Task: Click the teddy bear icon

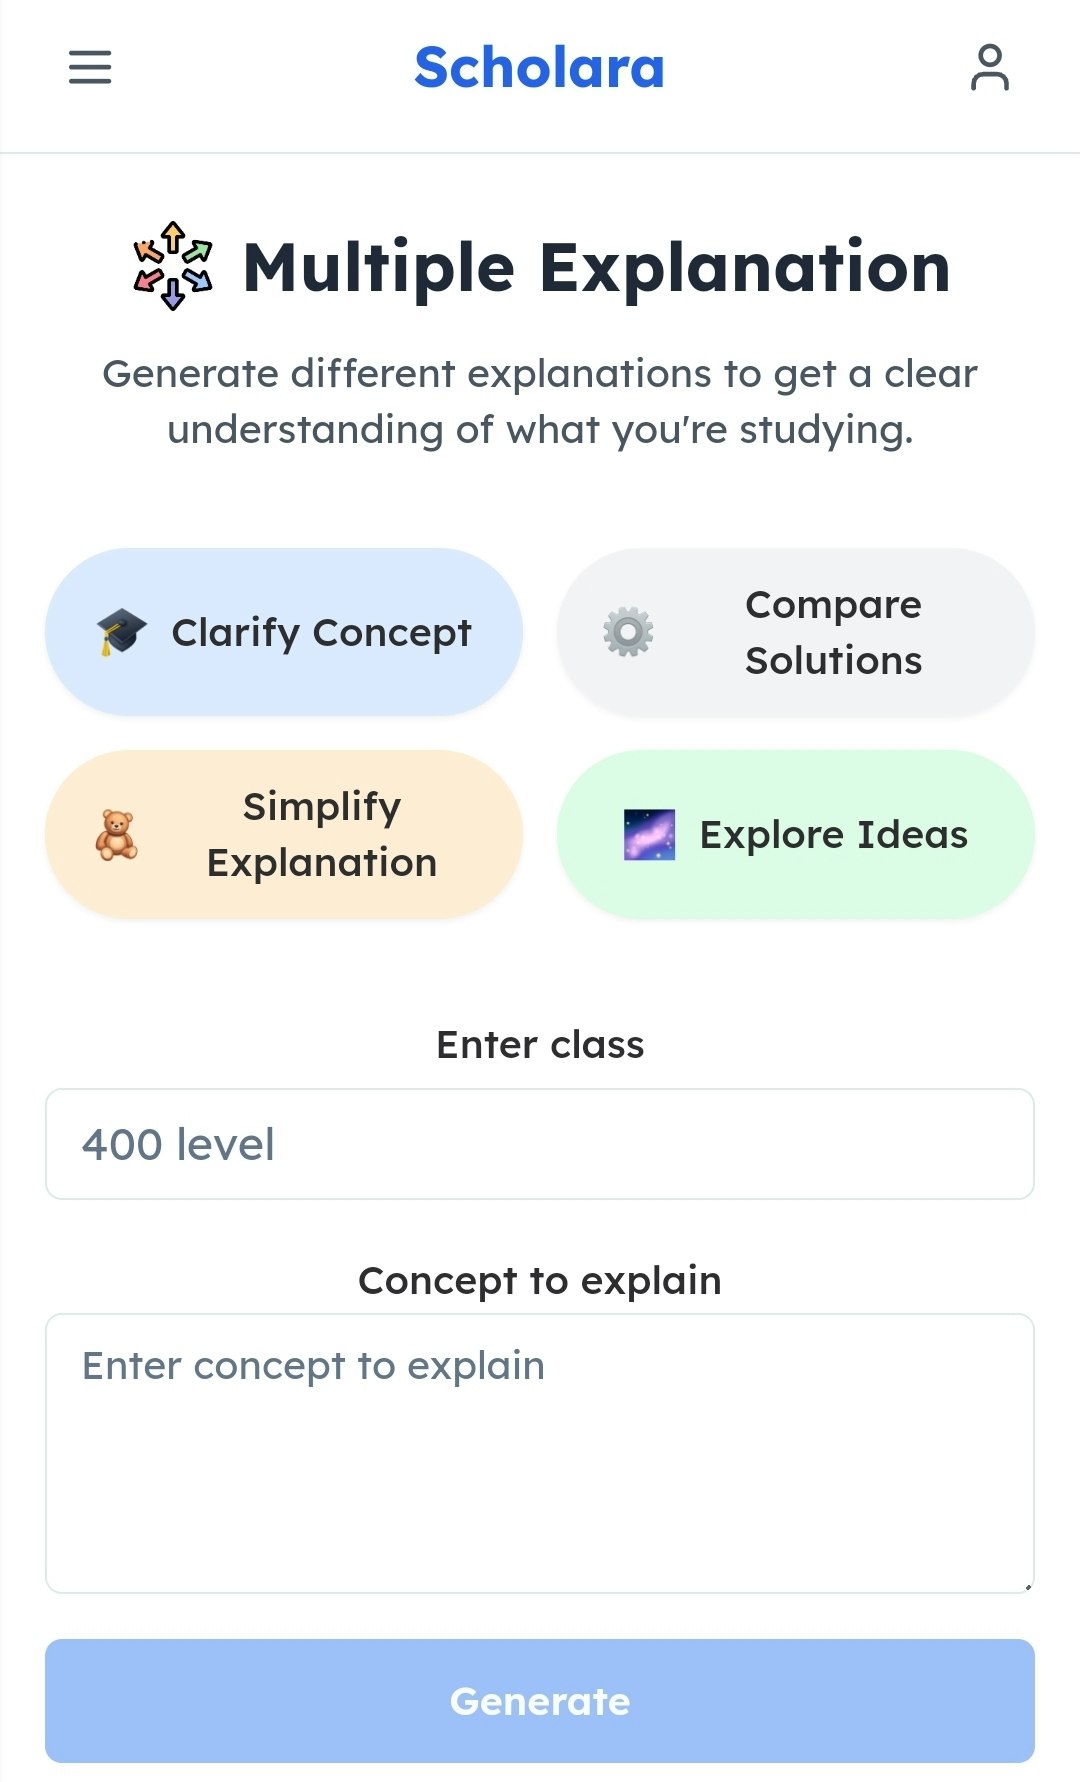Action: (116, 835)
